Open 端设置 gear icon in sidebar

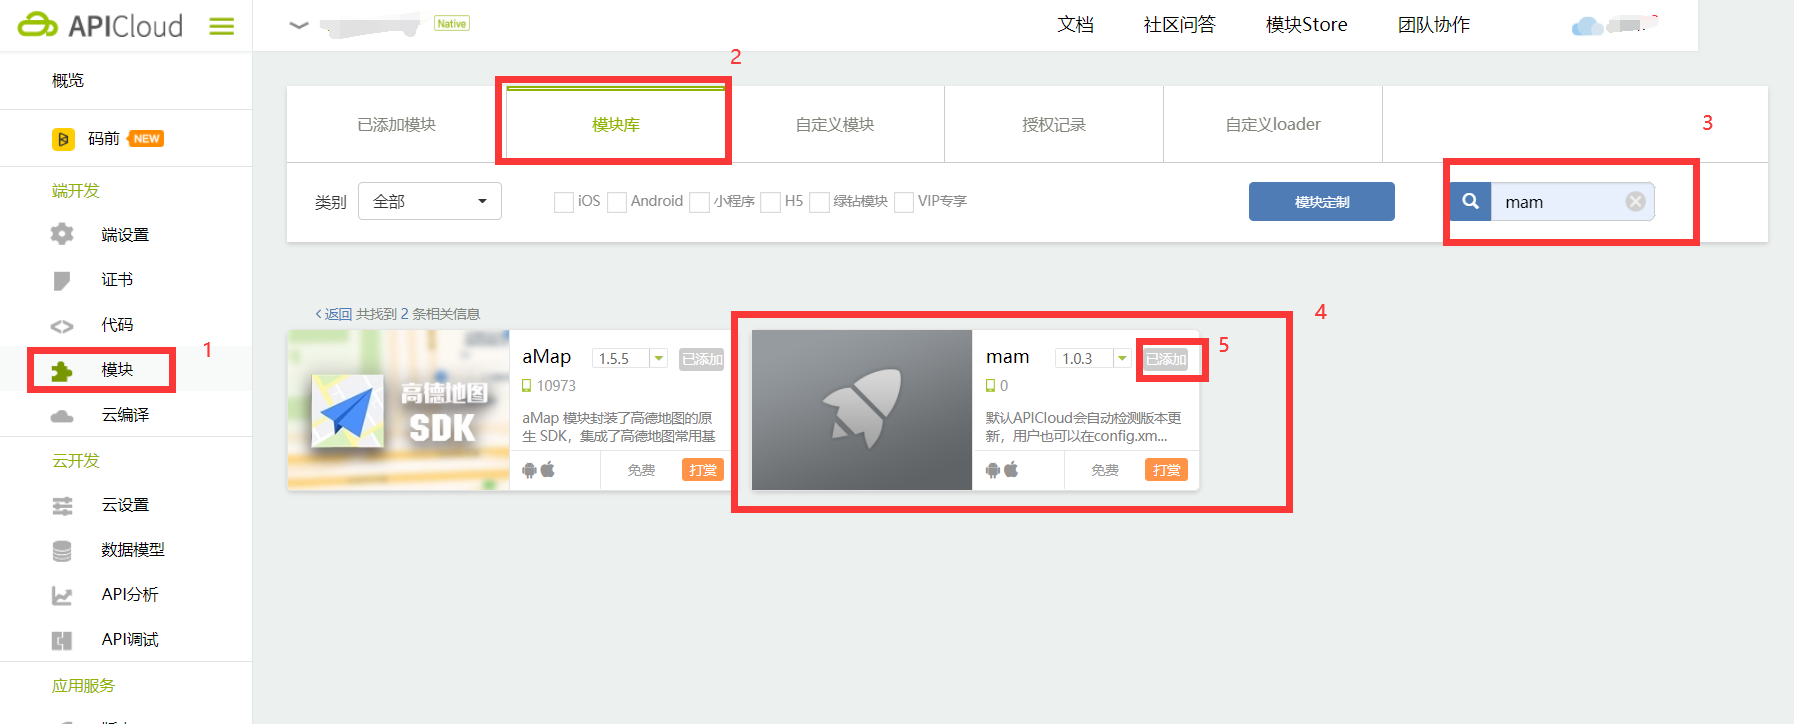[x=62, y=234]
